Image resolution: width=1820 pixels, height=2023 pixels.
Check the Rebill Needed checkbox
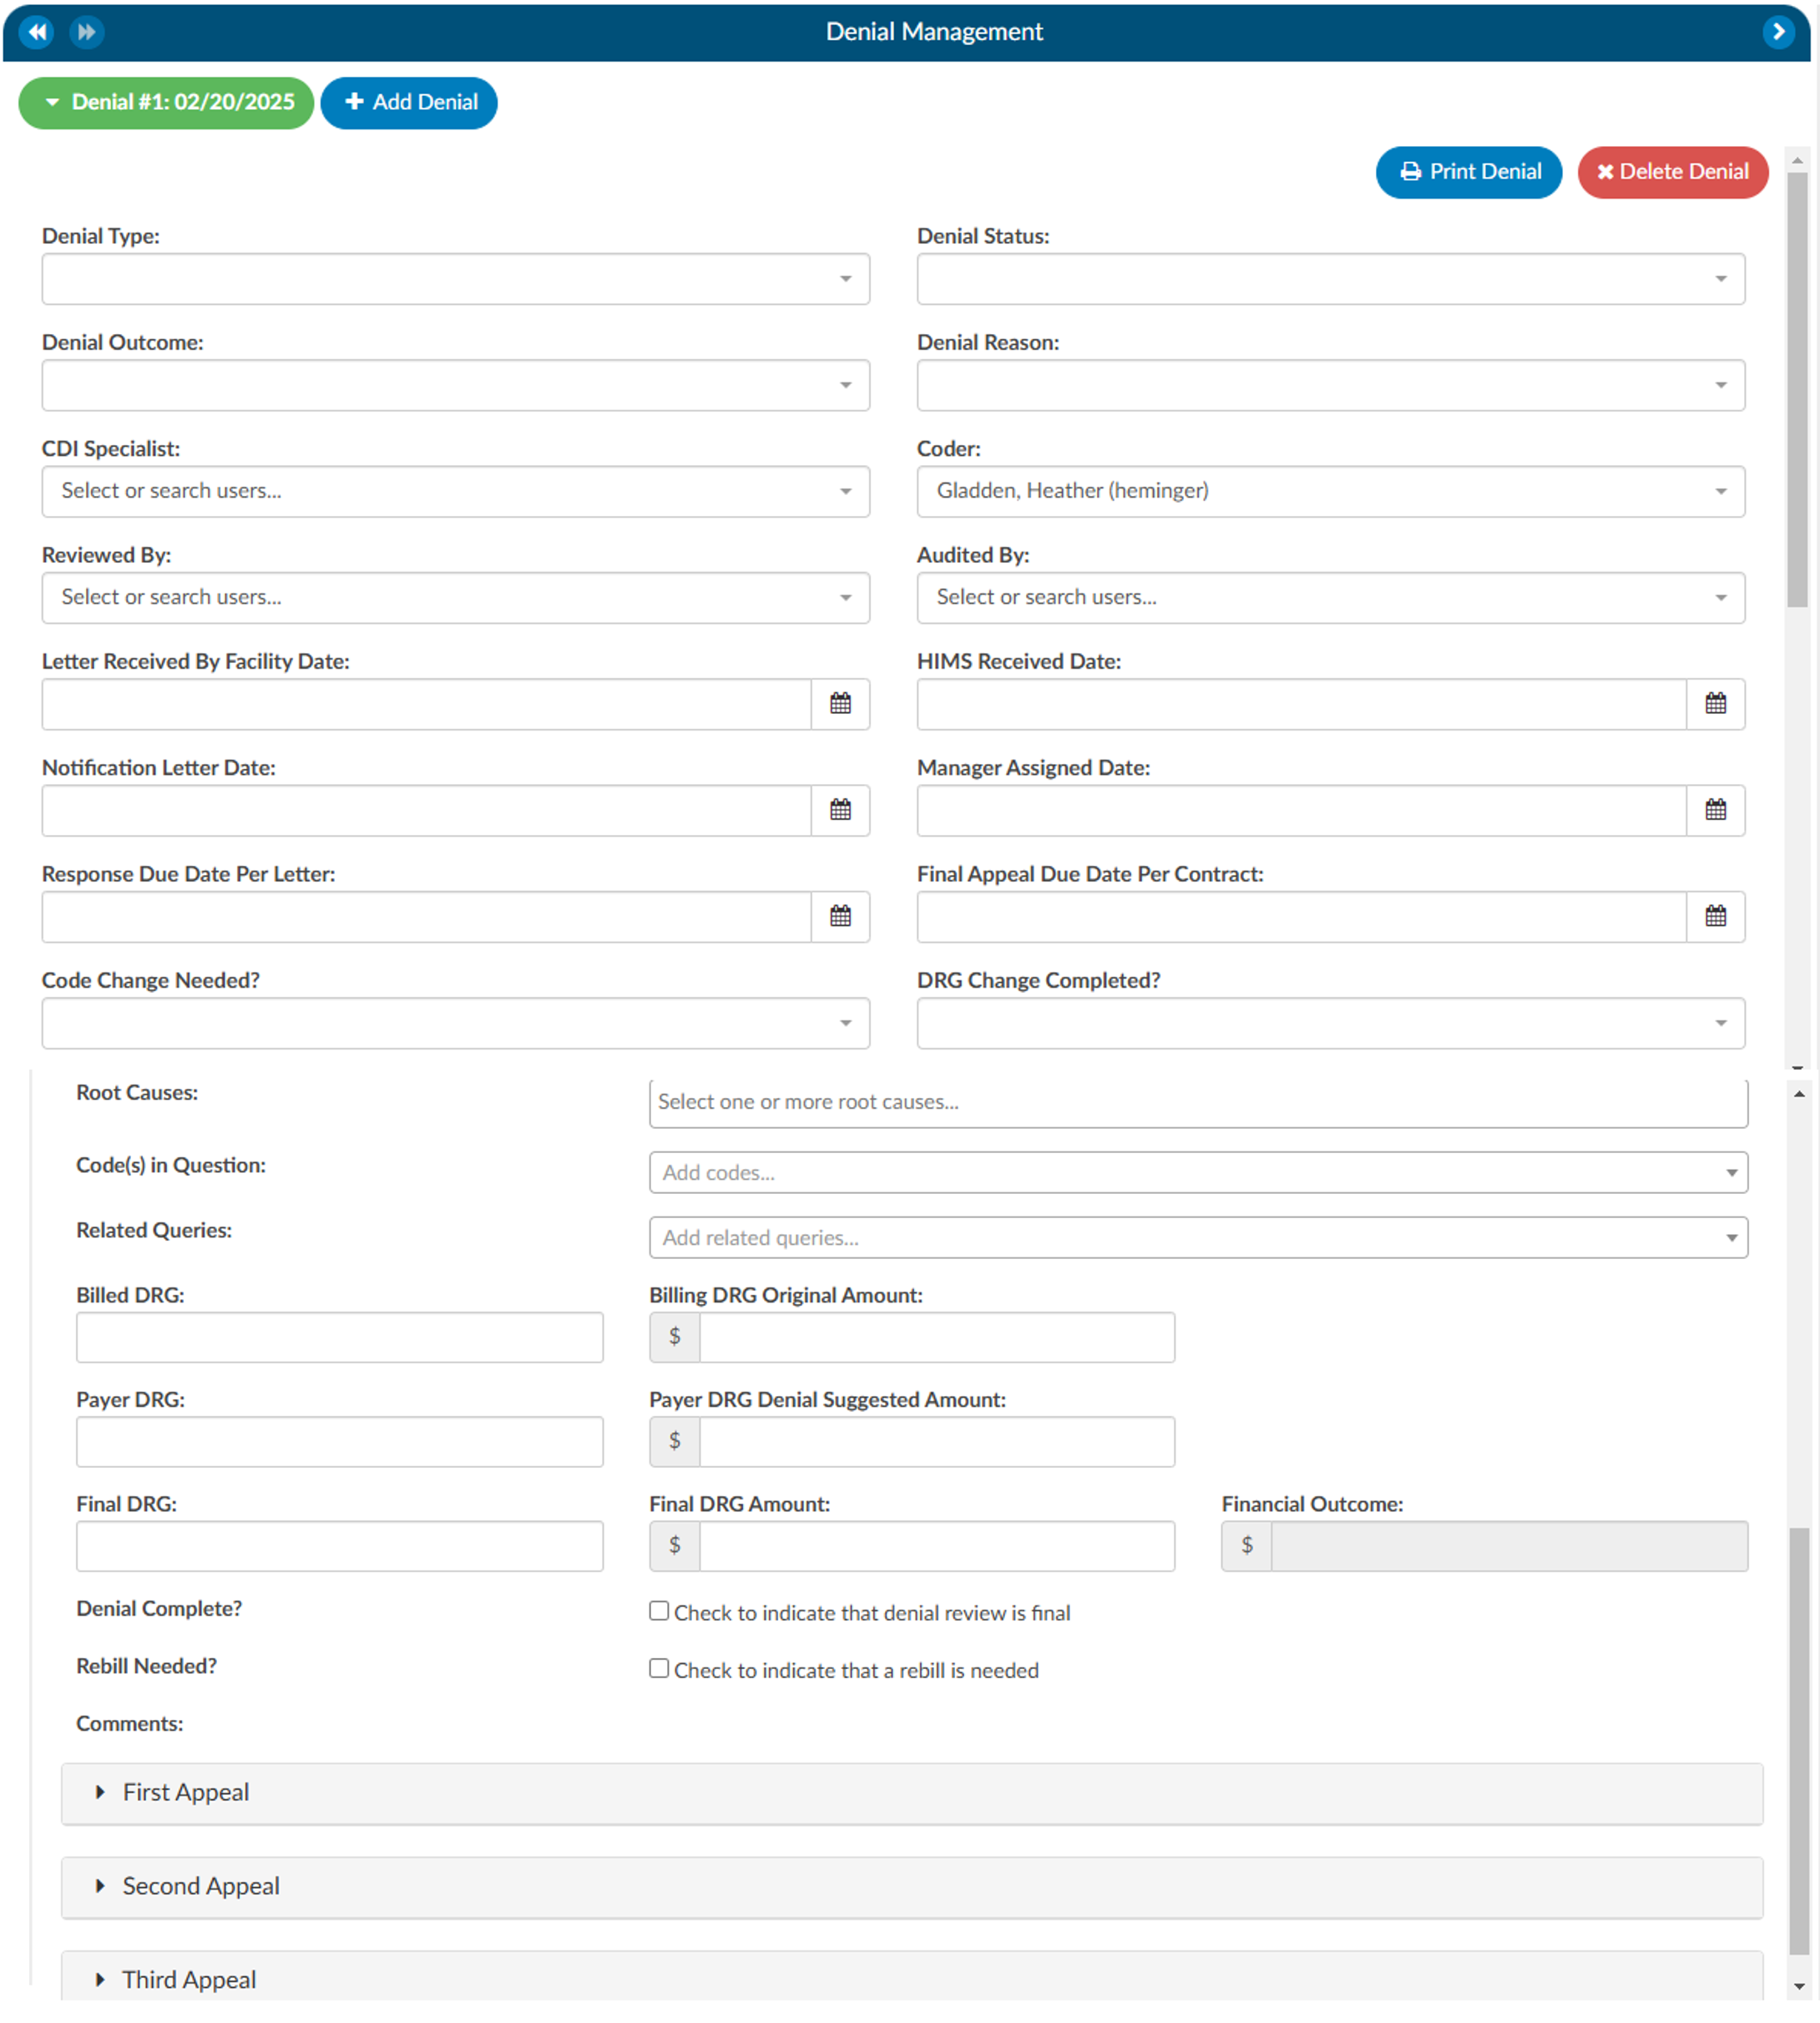click(659, 1668)
